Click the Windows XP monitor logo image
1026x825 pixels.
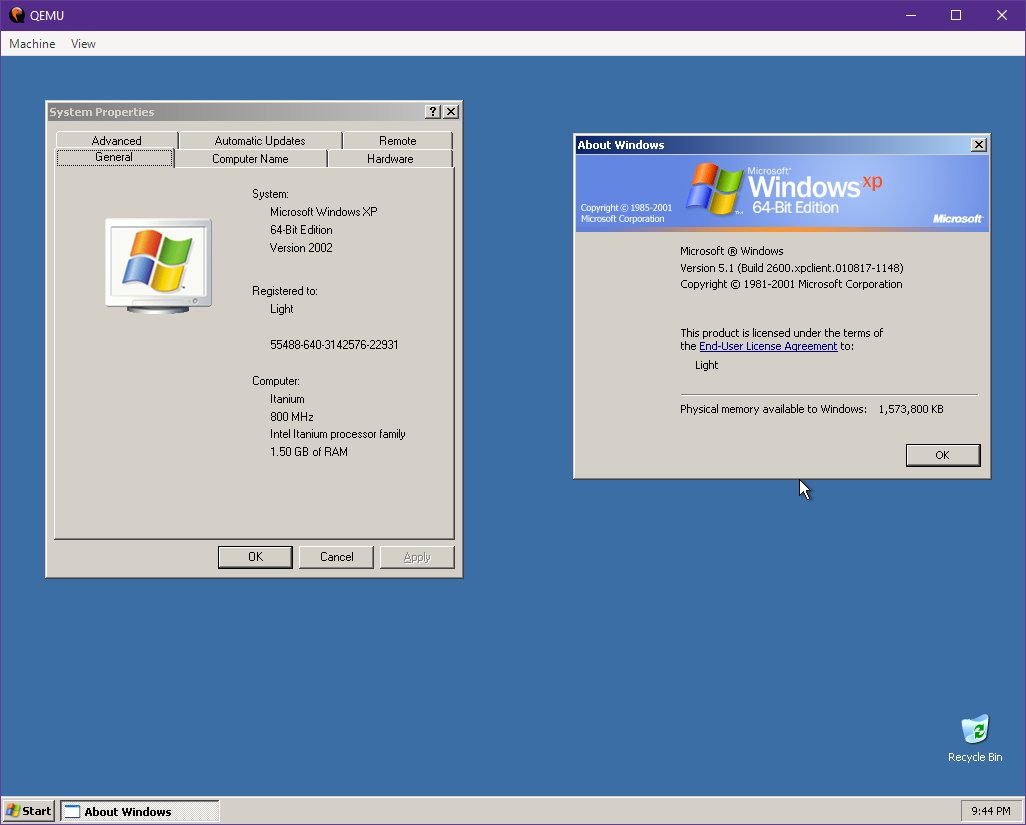158,266
